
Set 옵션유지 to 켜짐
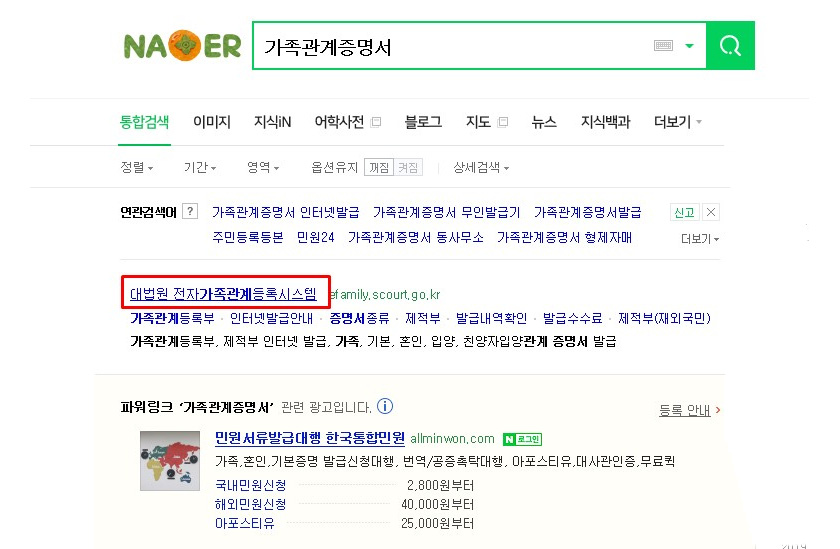(408, 168)
